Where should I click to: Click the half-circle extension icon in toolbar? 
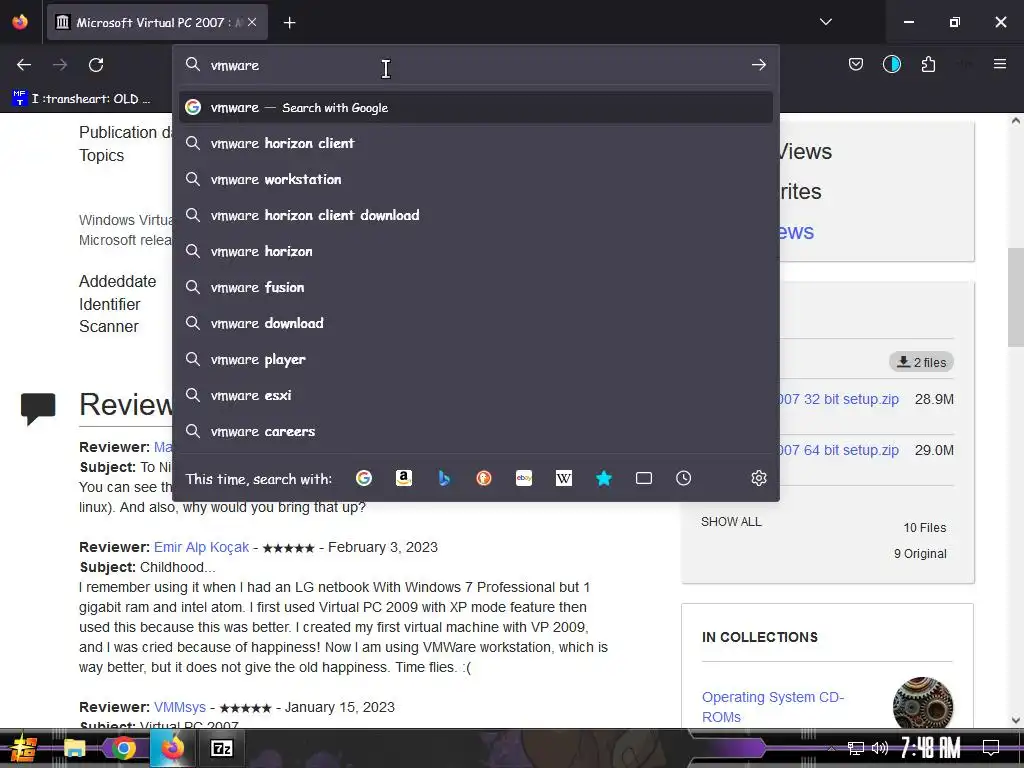pos(891,64)
